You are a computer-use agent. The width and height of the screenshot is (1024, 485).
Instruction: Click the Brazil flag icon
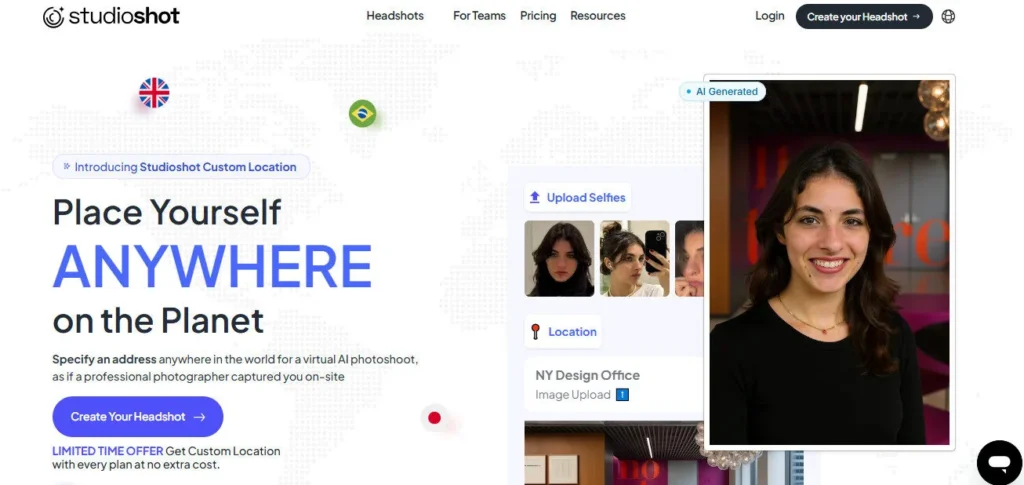point(362,114)
